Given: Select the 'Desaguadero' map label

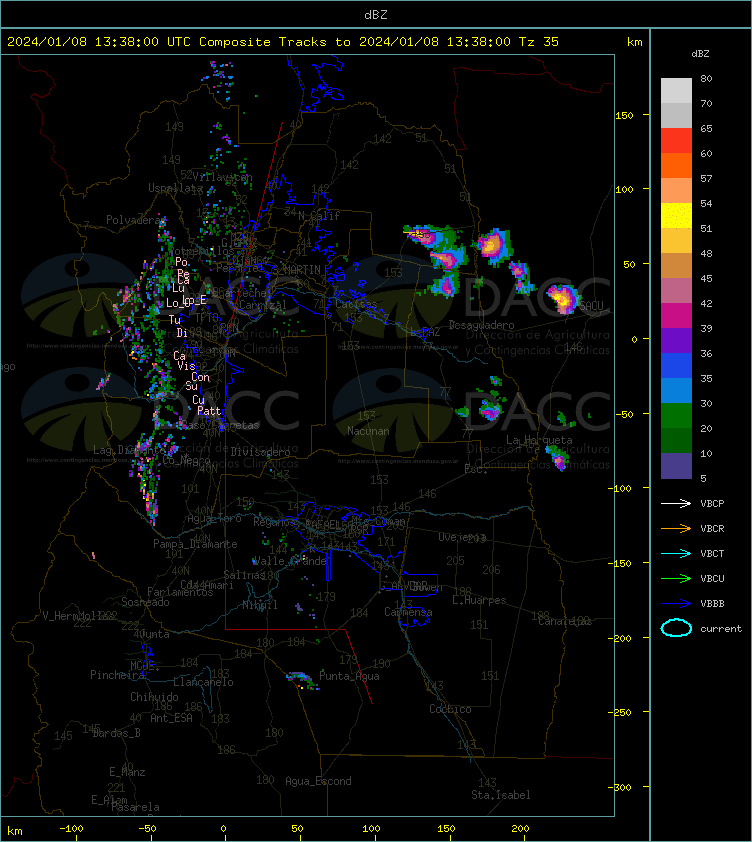Looking at the screenshot, I should pos(481,325).
